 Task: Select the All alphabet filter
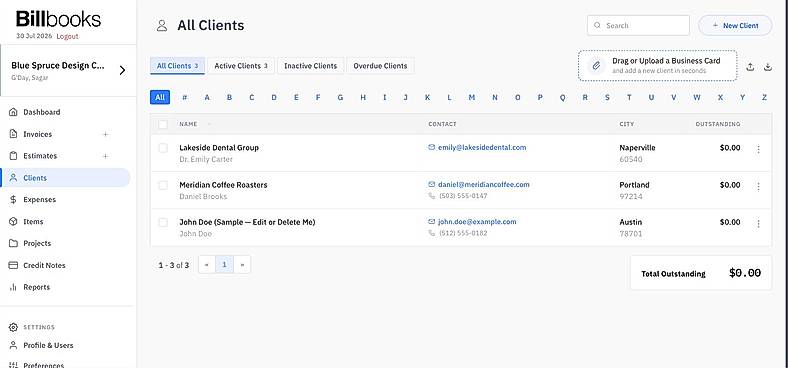pyautogui.click(x=160, y=98)
